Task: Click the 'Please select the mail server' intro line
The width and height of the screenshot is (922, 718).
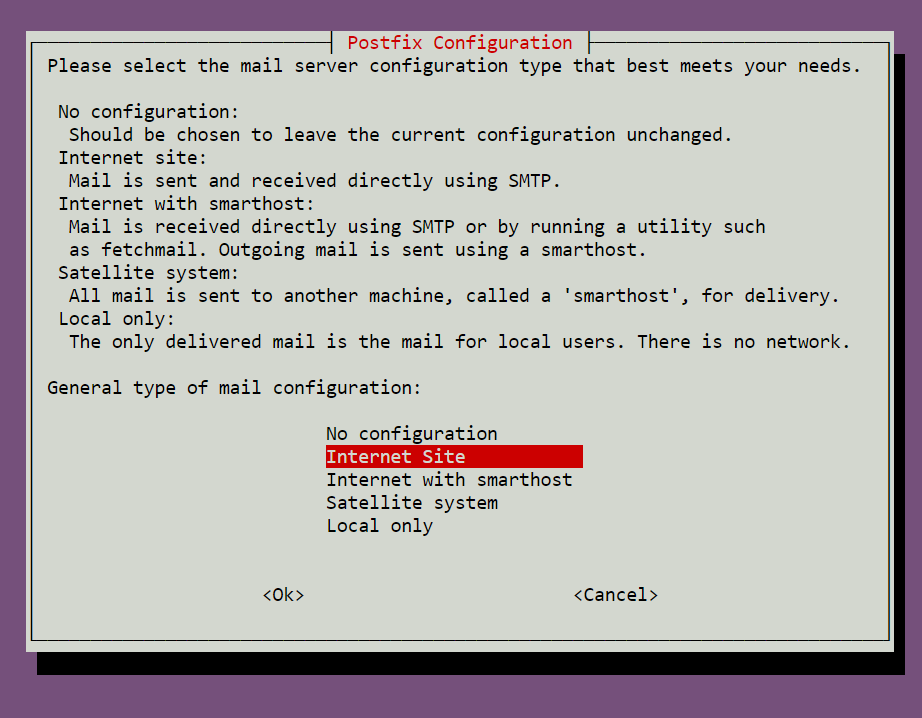Action: point(454,66)
